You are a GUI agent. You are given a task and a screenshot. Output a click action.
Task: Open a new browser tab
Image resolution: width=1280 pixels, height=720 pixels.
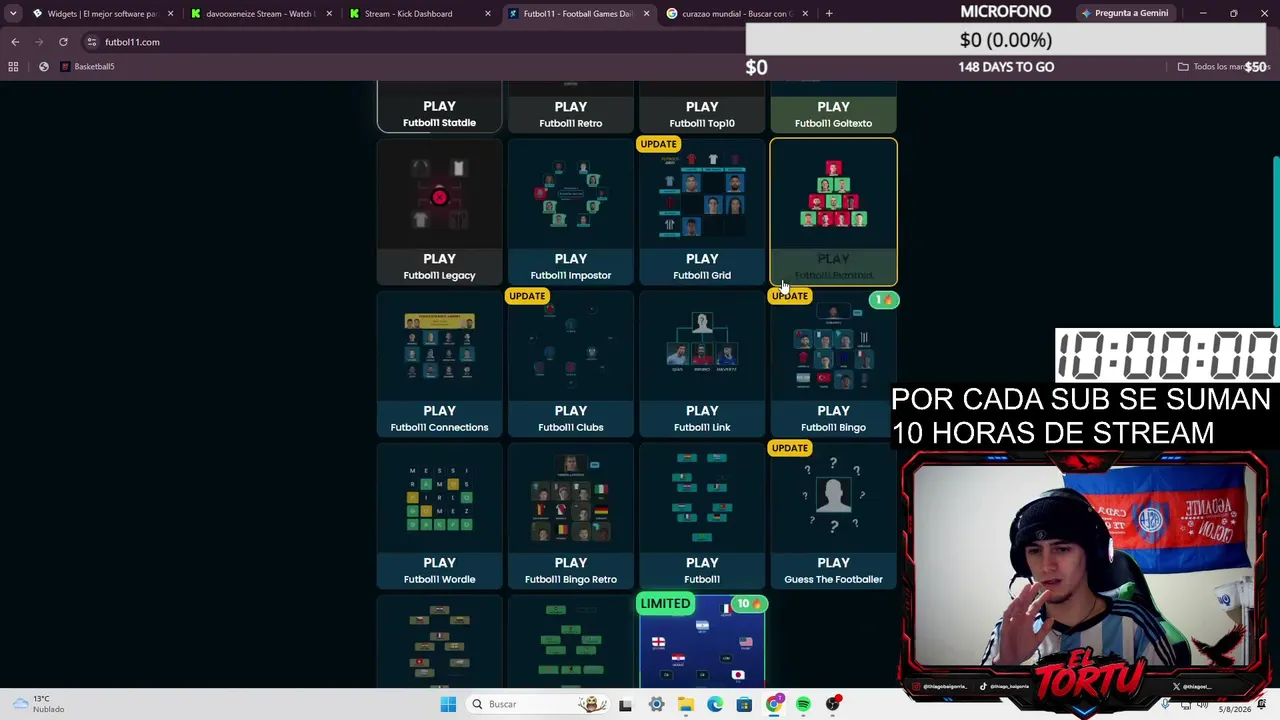(x=829, y=14)
